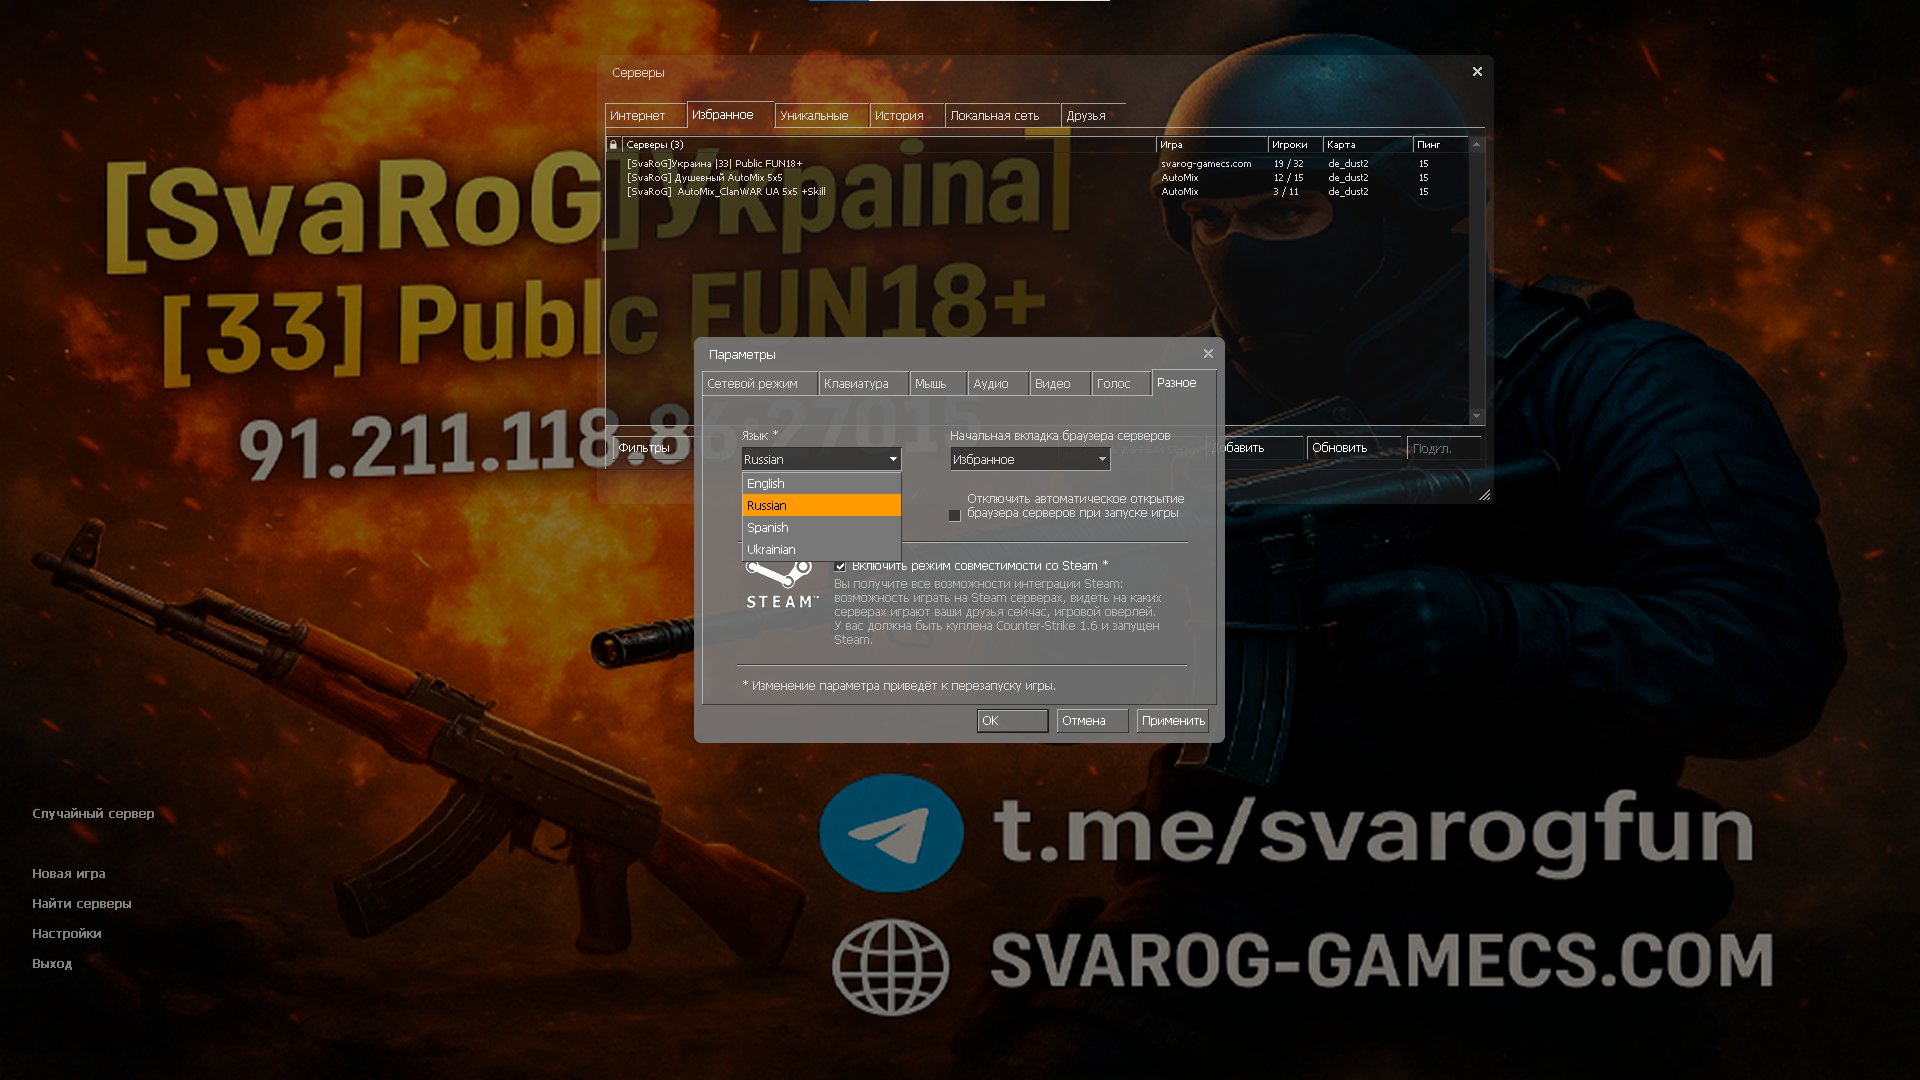
Task: Click the Telegram icon
Action: [x=889, y=832]
